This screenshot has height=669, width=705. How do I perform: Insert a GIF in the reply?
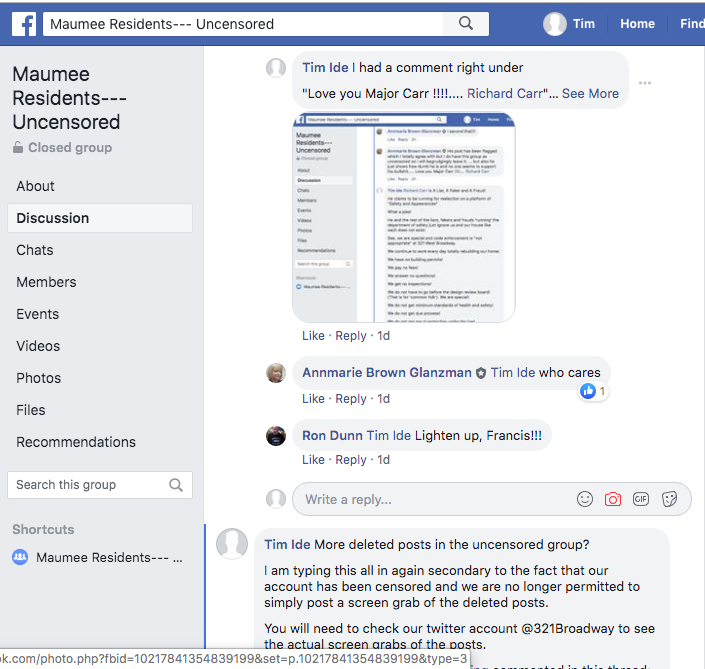pyautogui.click(x=641, y=499)
